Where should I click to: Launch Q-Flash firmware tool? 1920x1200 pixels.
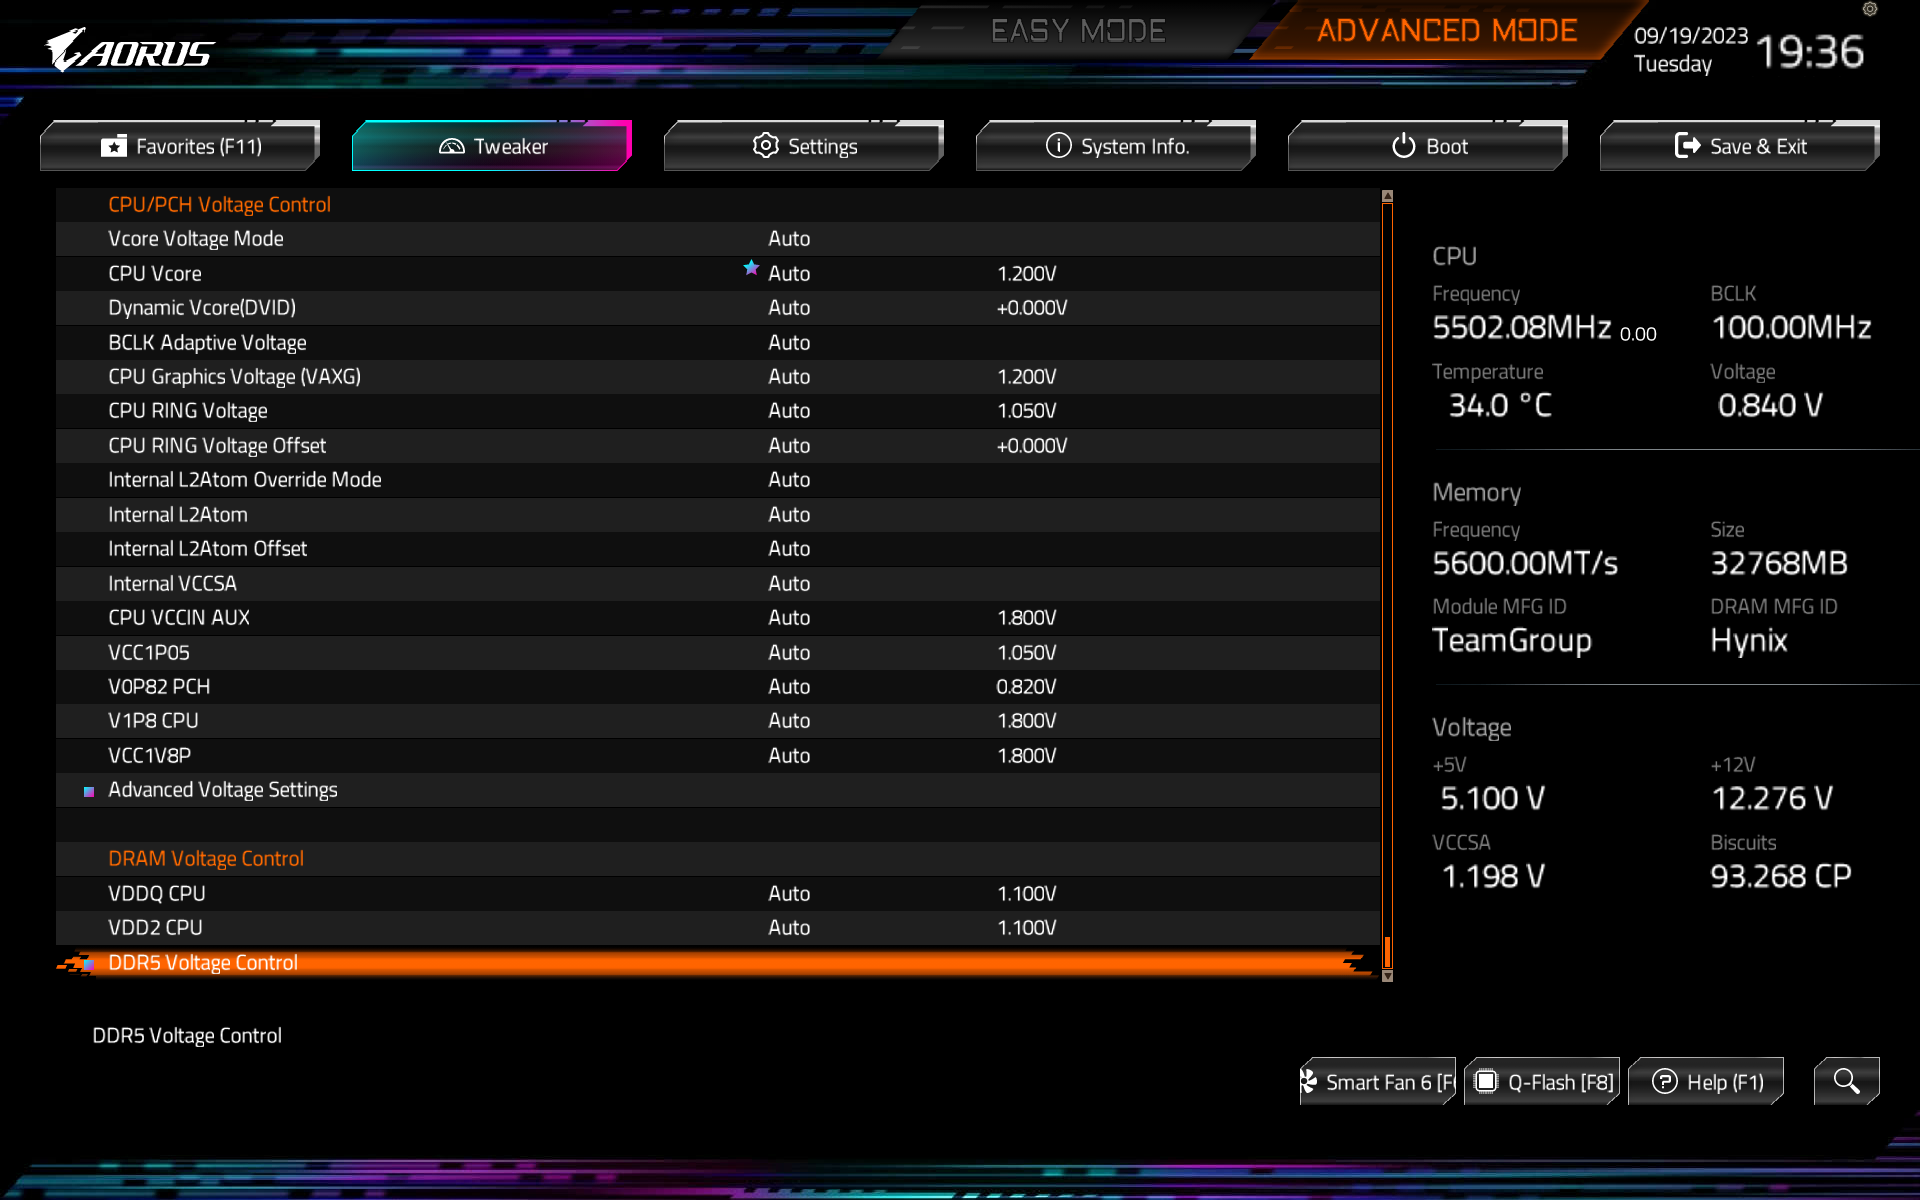pos(1544,1082)
